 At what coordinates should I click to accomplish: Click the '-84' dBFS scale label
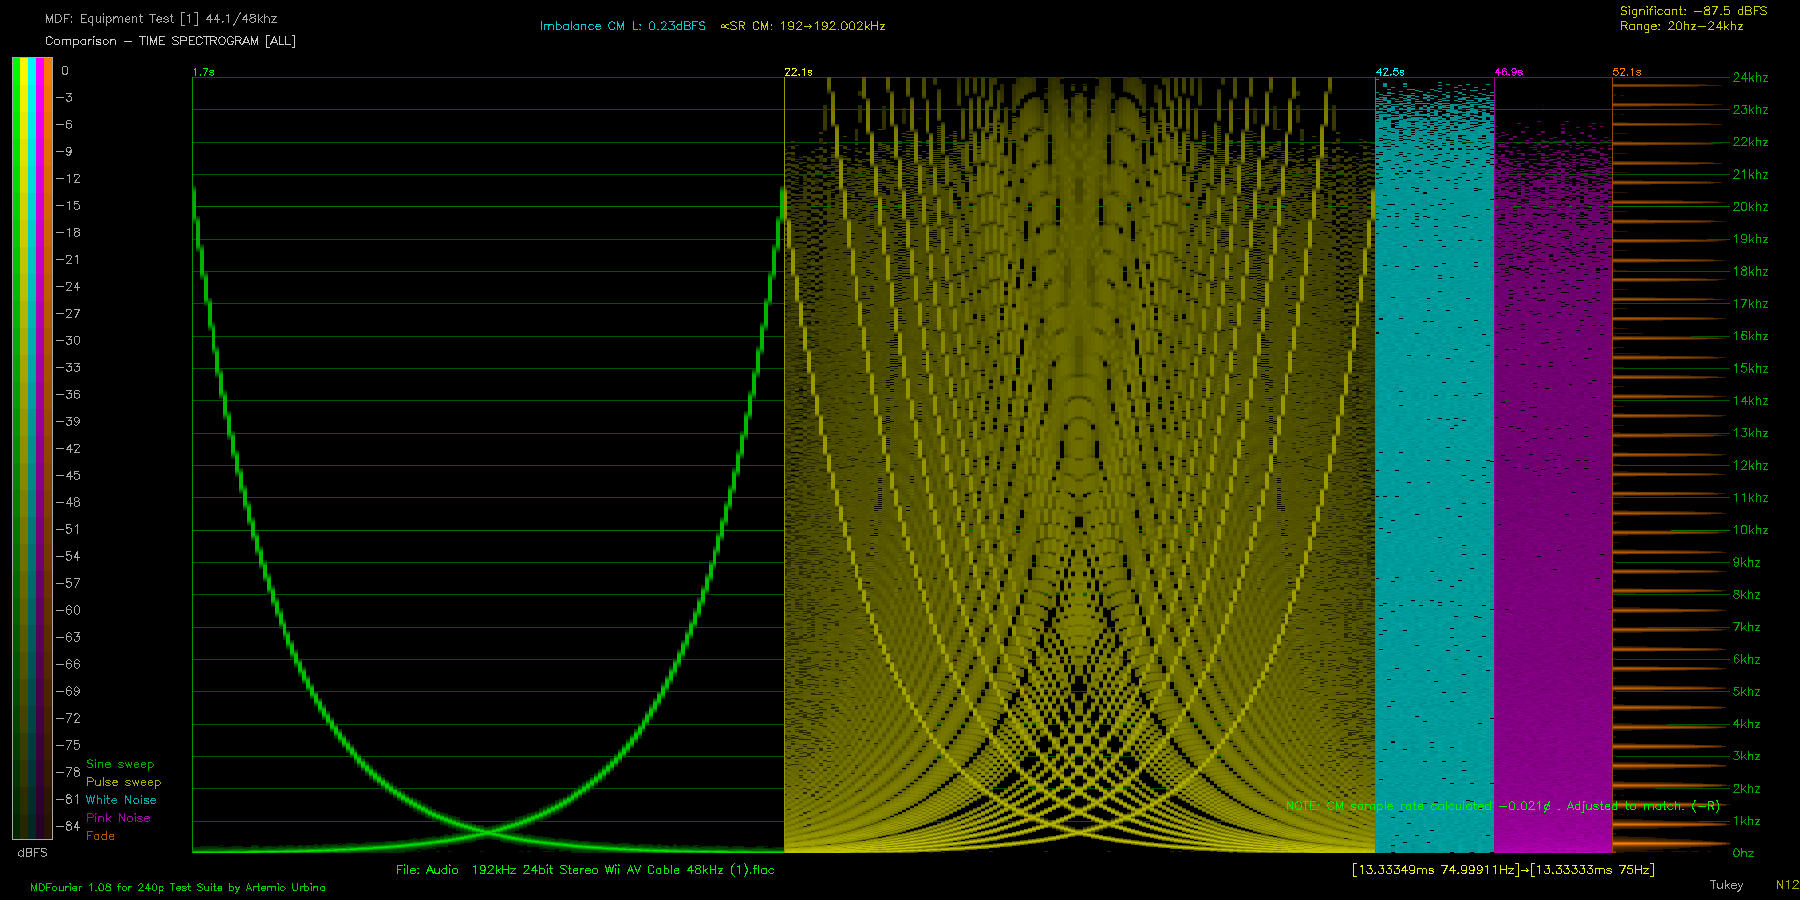pos(68,827)
